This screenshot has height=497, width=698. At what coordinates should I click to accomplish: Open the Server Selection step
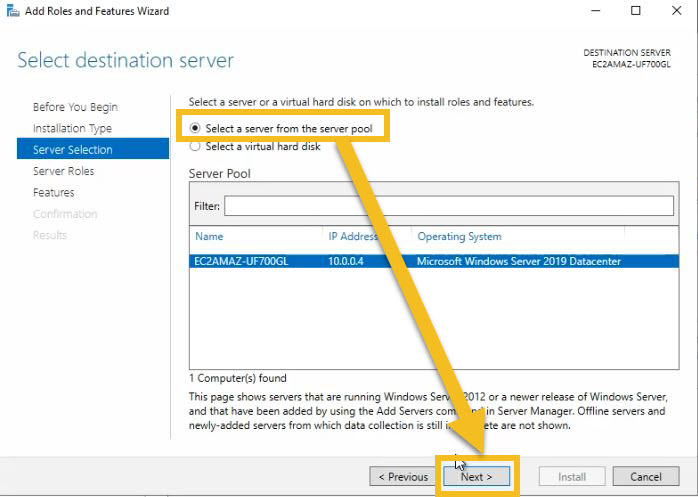point(93,149)
